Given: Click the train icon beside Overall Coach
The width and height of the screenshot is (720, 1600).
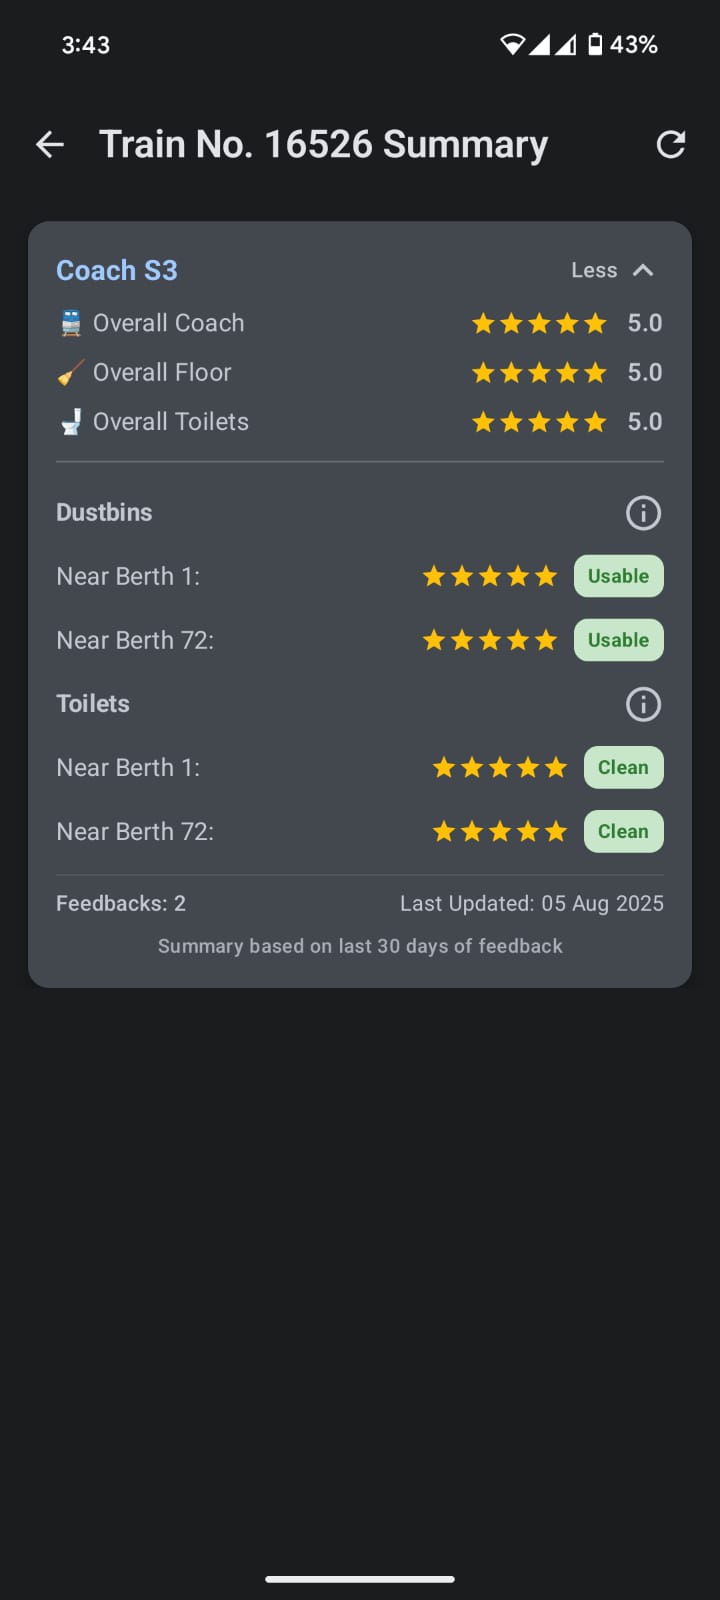Looking at the screenshot, I should click(x=71, y=322).
